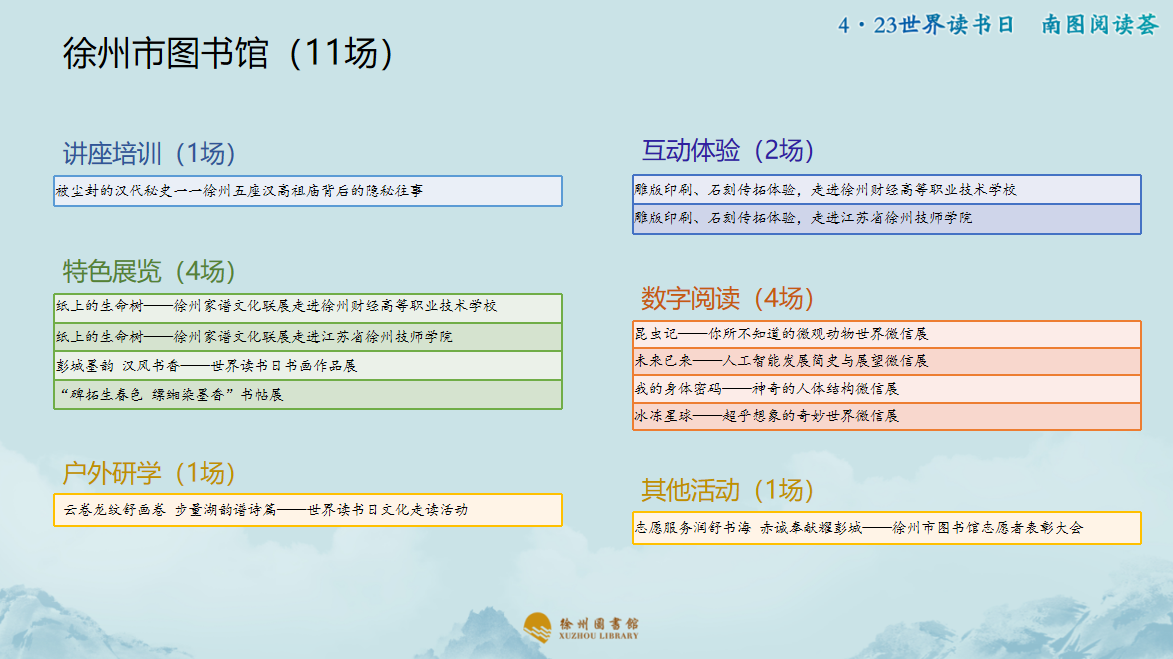Select the 云卷龙纹舒画卷 outdoor activity box
This screenshot has width=1173, height=659.
coord(307,510)
